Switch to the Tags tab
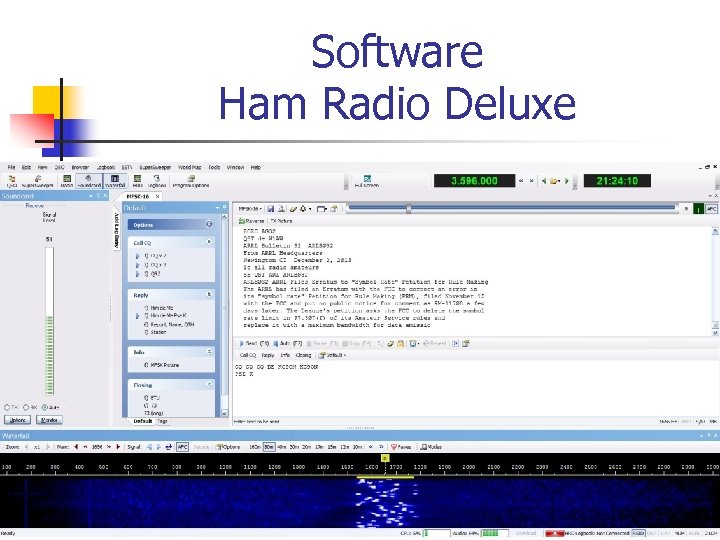This screenshot has height=540, width=720. 163,421
